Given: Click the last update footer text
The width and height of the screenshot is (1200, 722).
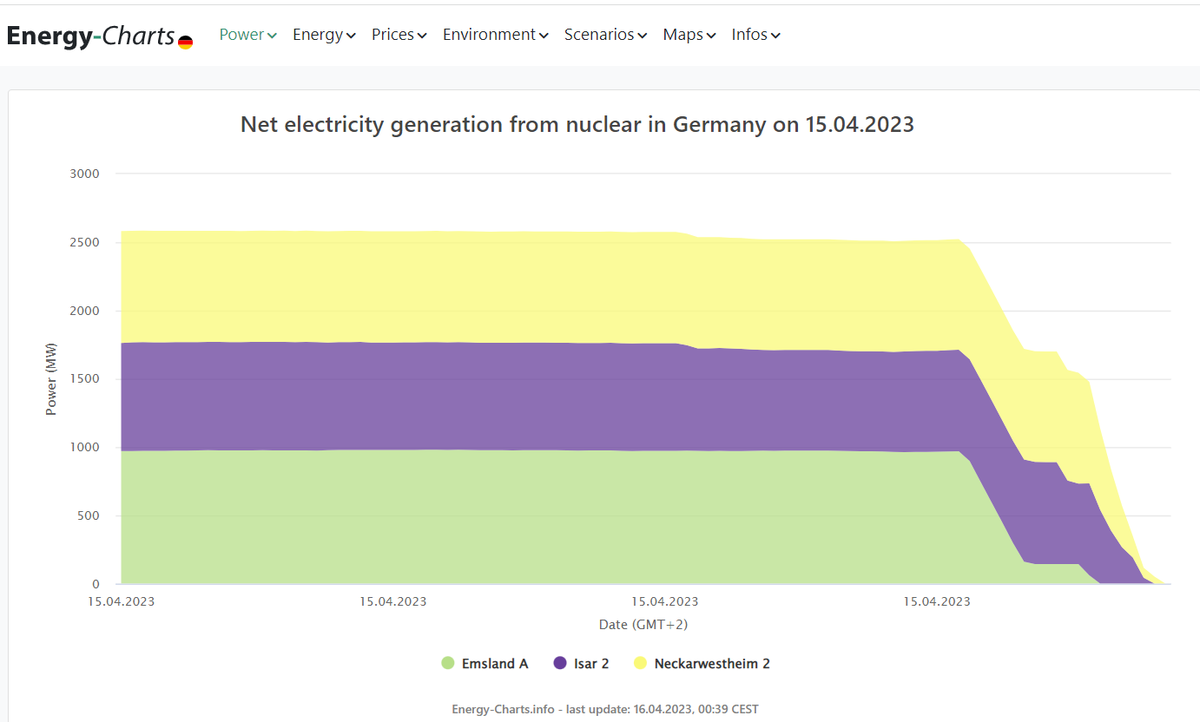Looking at the screenshot, I should (x=605, y=709).
